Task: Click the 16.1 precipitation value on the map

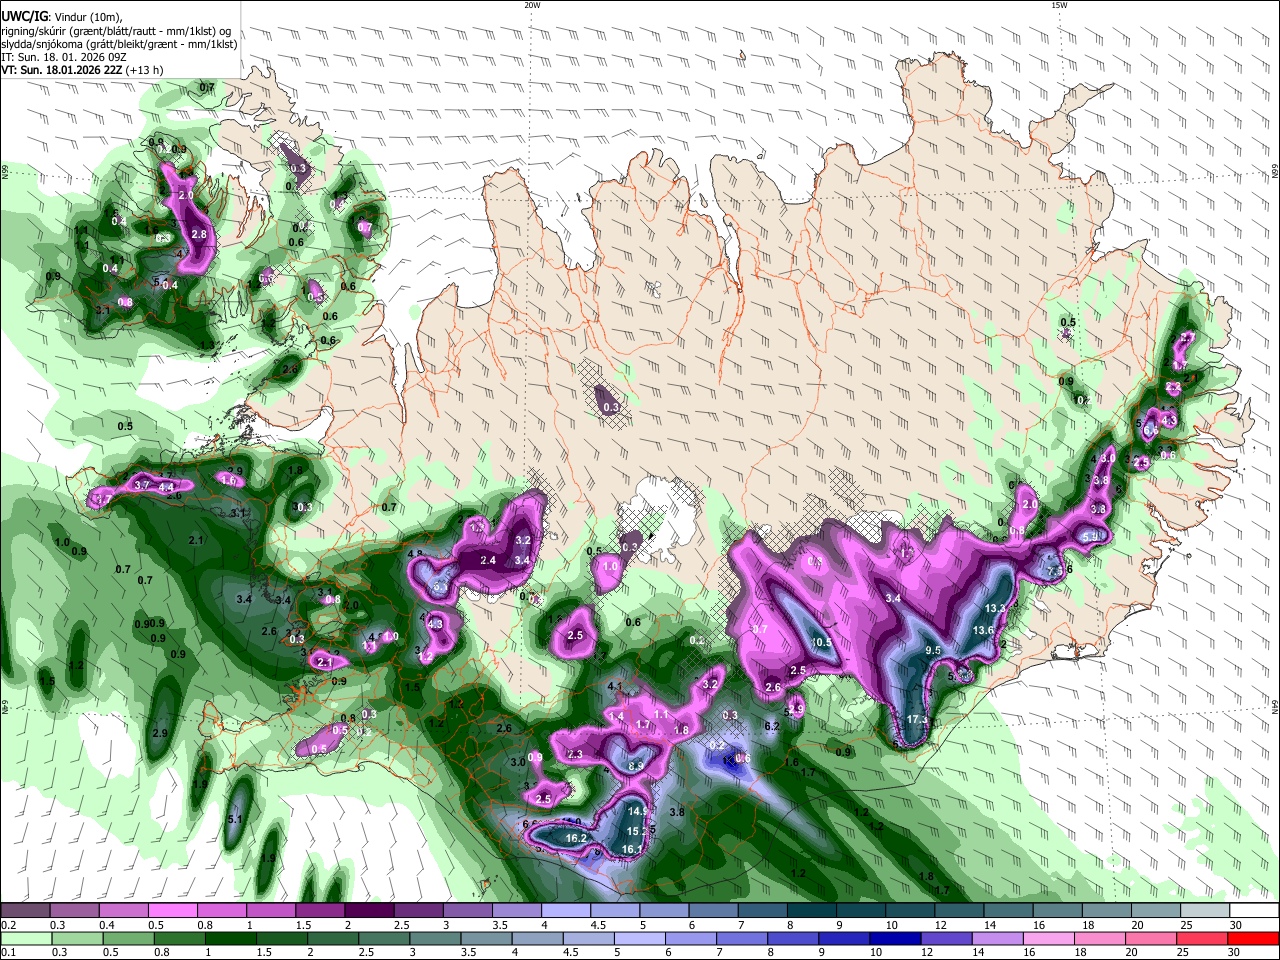Action: tap(631, 850)
